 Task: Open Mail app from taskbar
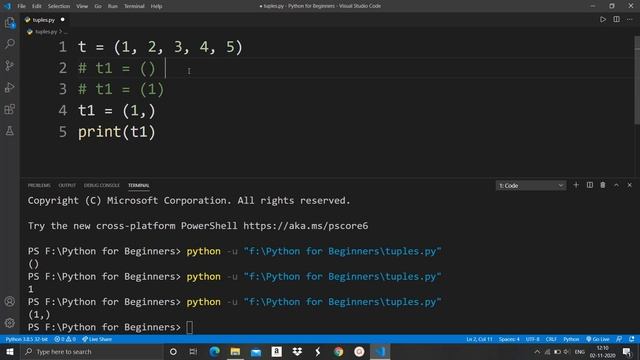coord(256,351)
